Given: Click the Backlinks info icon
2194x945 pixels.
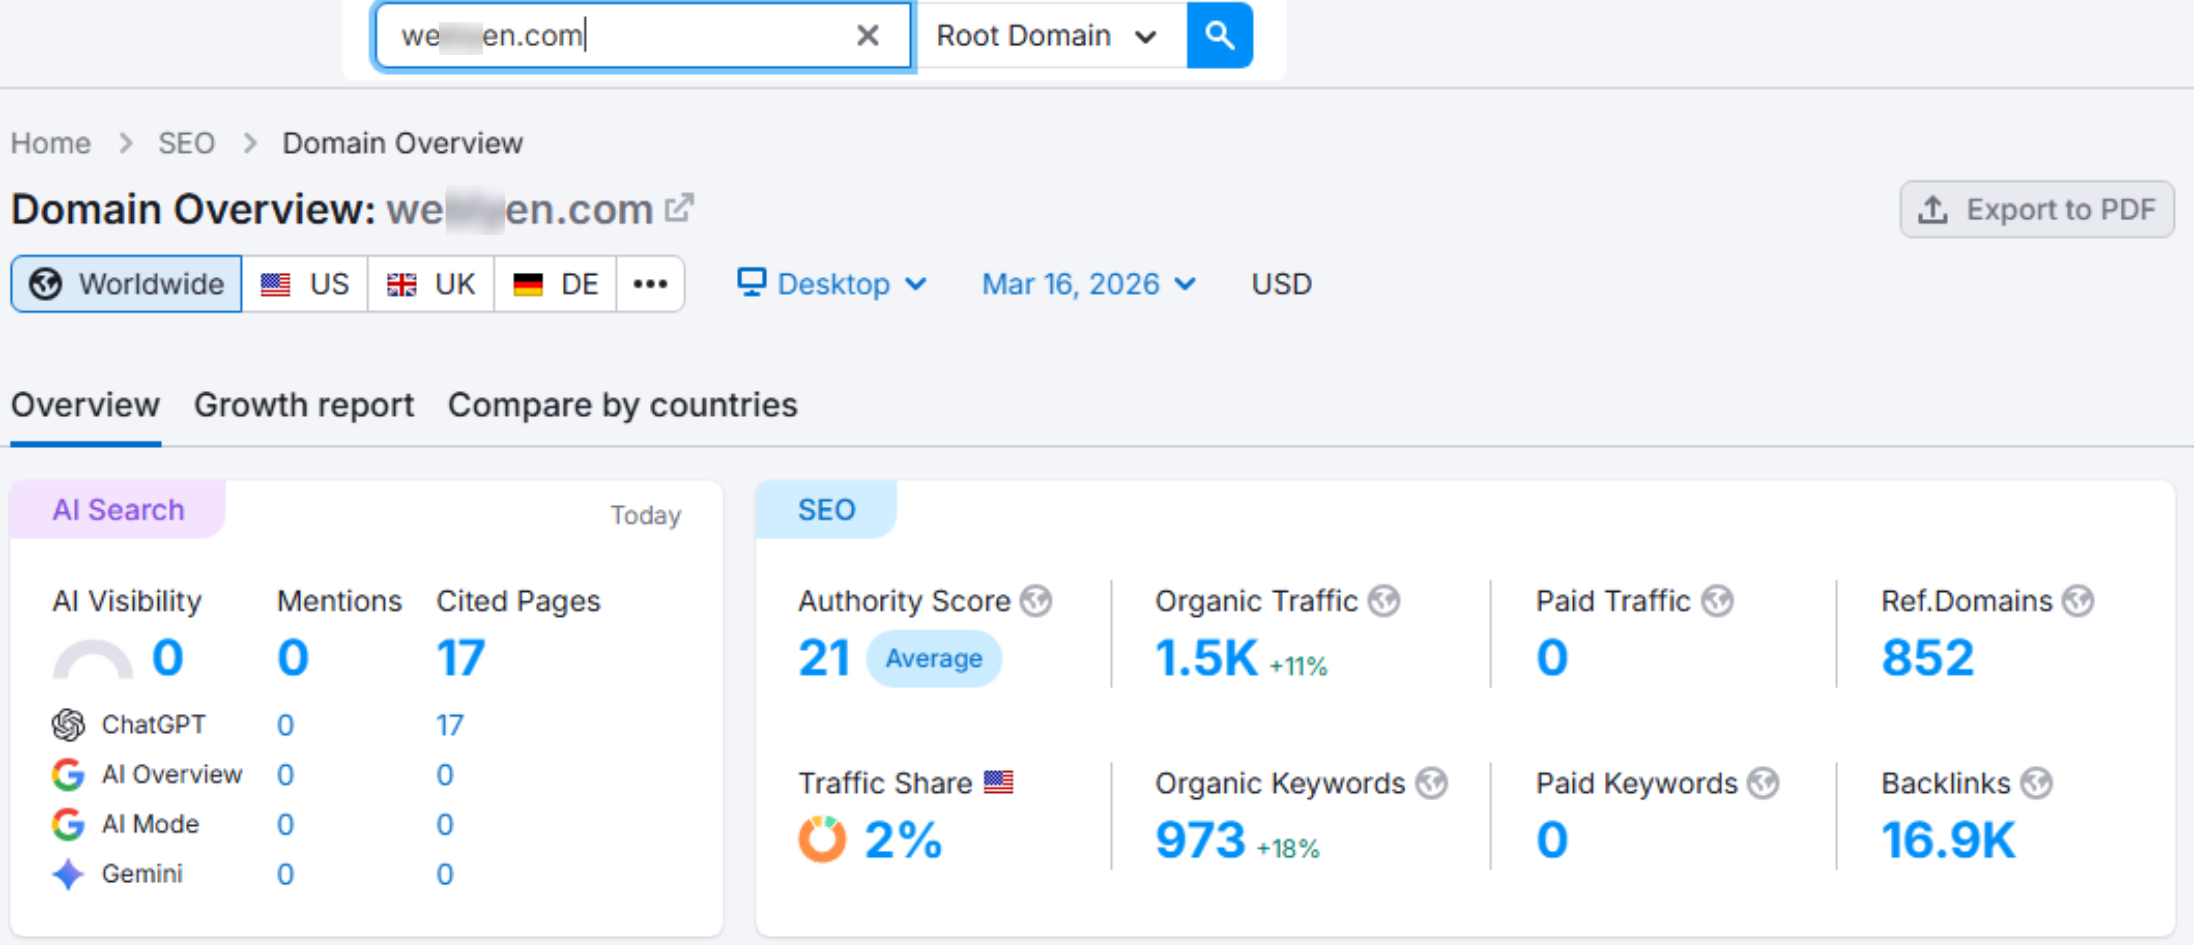Looking at the screenshot, I should point(2034,783).
